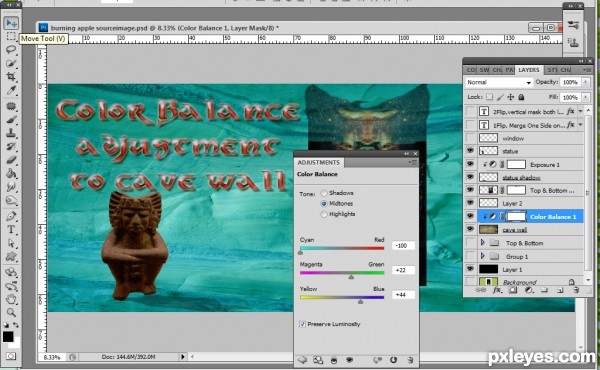Show the Background layer
Screen dimensions: 600x370
470,282
